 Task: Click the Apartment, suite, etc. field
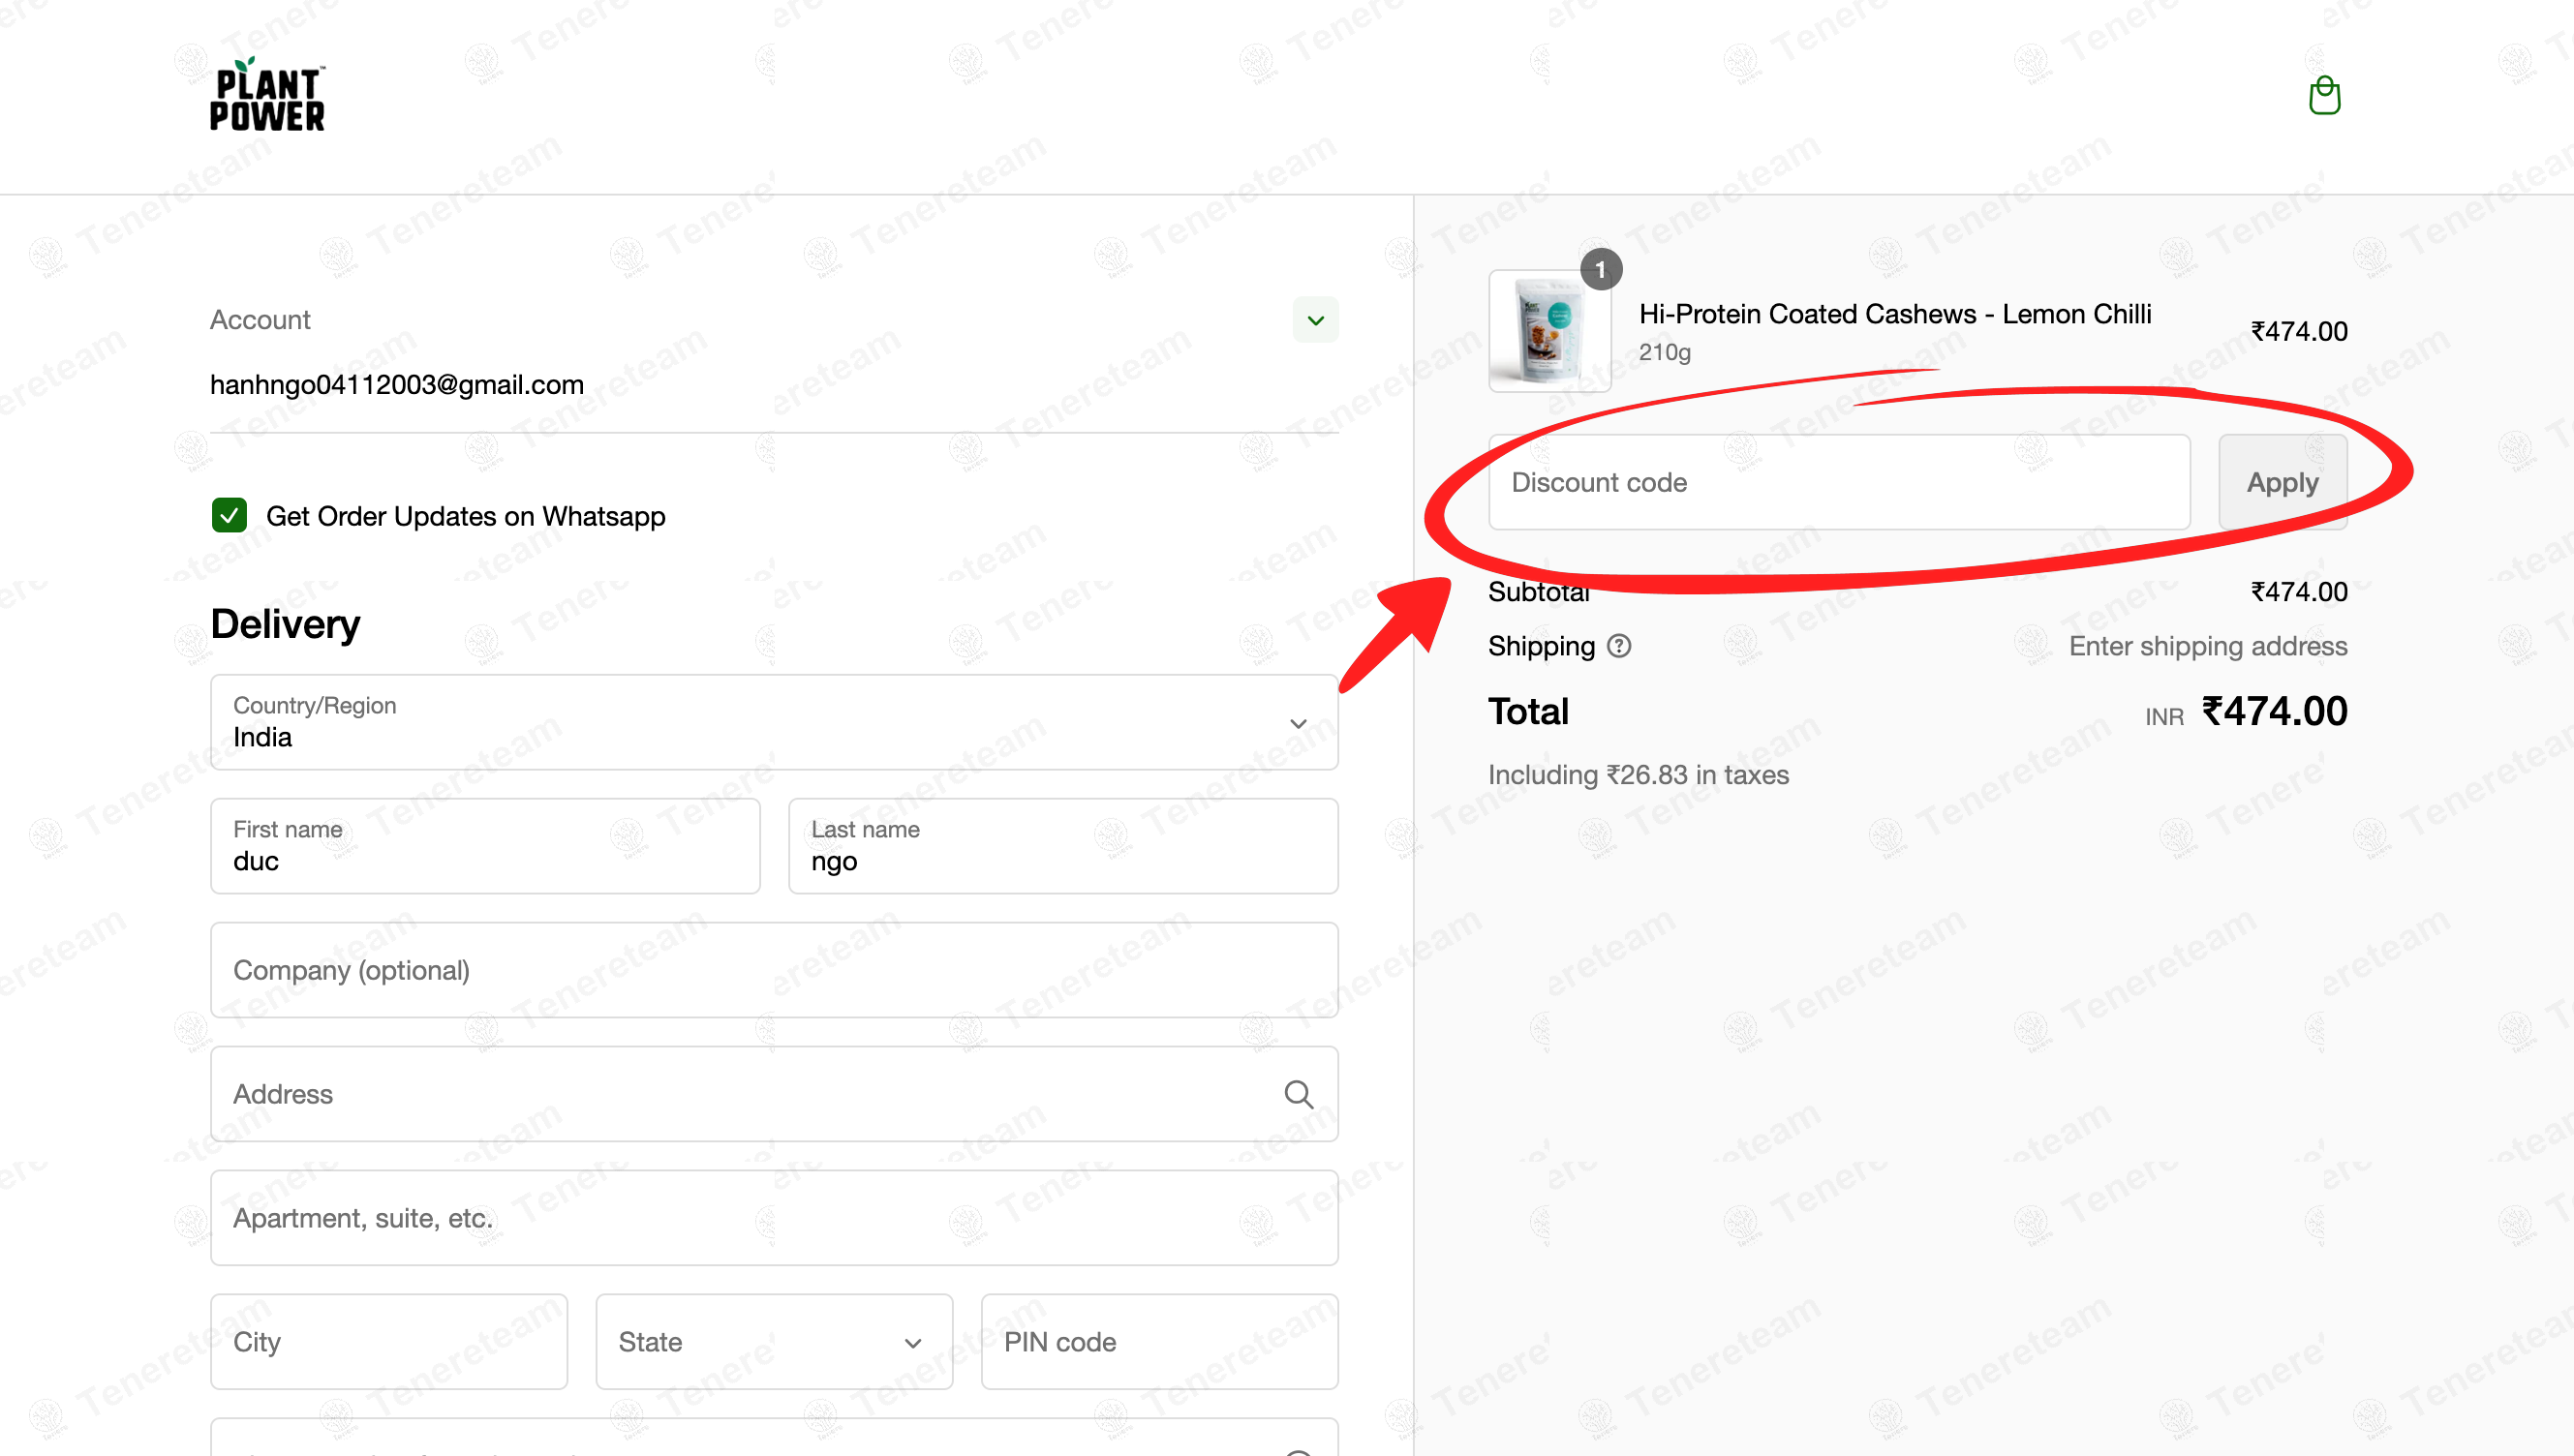[x=774, y=1218]
